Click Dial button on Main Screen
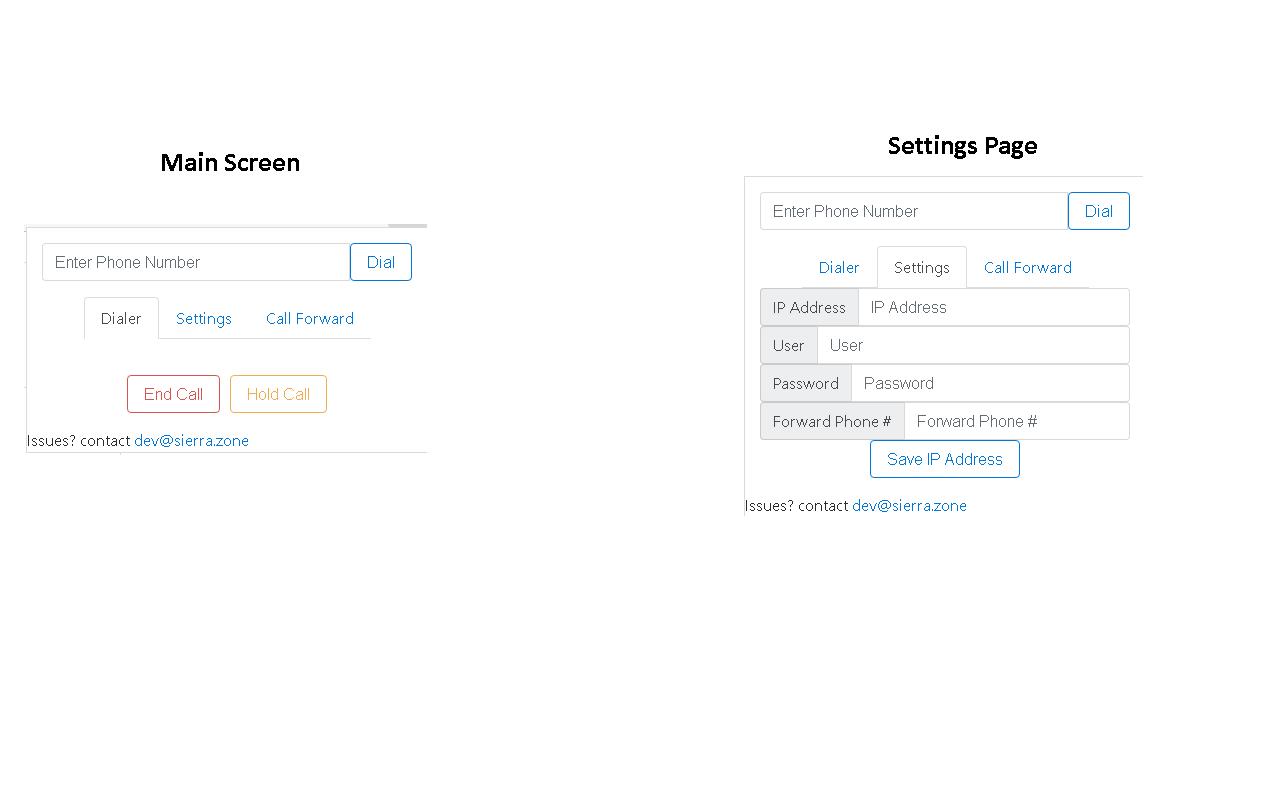 click(x=381, y=262)
